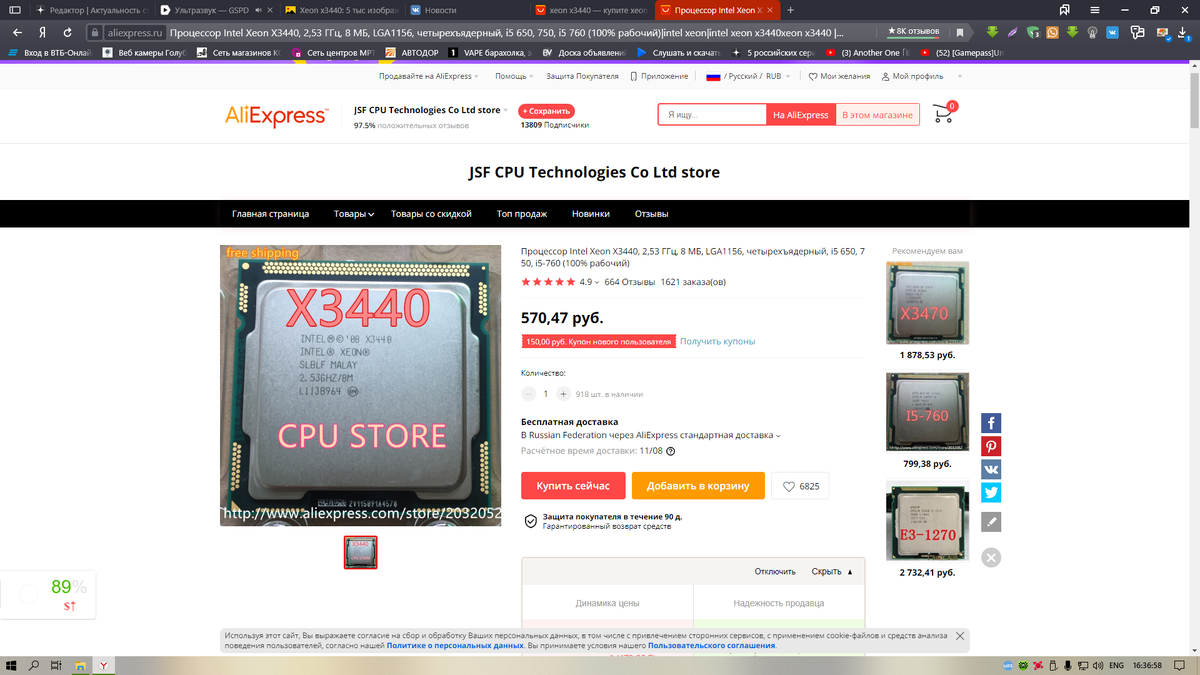Go back using the browser back arrow
Viewport: 1200px width, 675px height.
(17, 32)
